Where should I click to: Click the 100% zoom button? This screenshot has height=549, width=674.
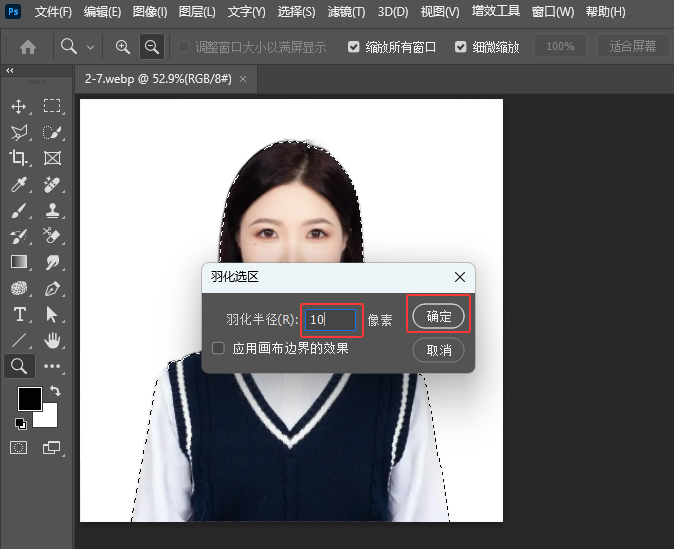coord(560,46)
